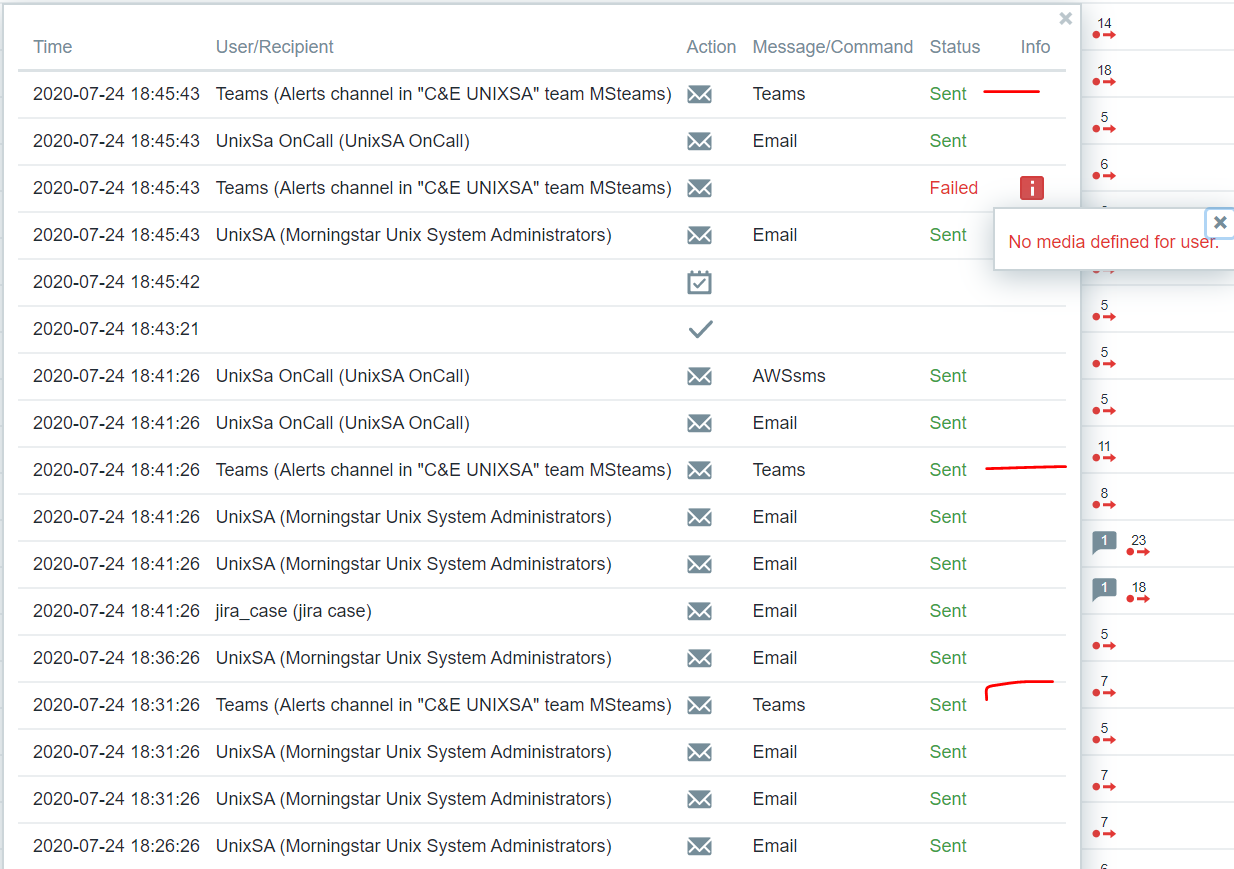Click the User/Recipient column header
Image resolution: width=1234 pixels, height=869 pixels.
point(274,47)
